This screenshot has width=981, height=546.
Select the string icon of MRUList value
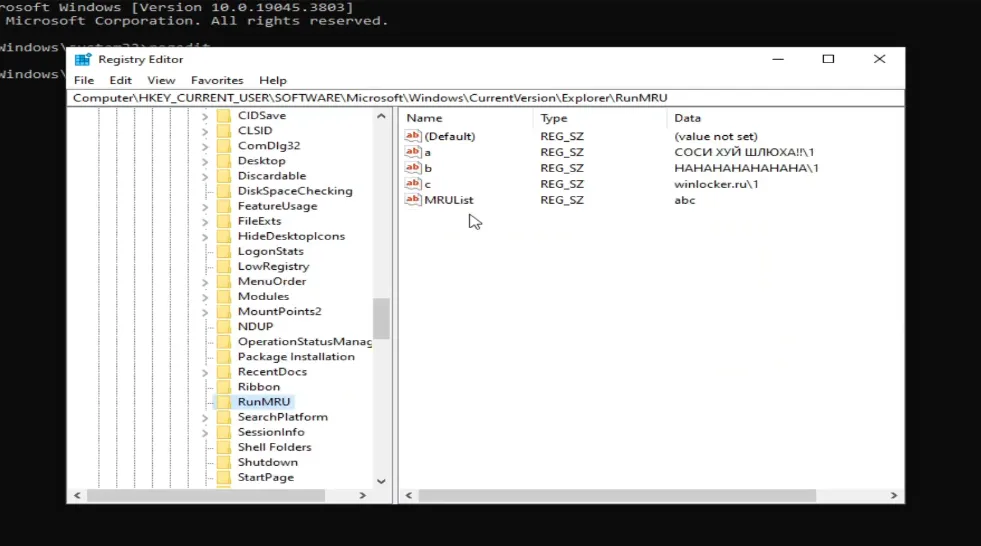coord(413,200)
